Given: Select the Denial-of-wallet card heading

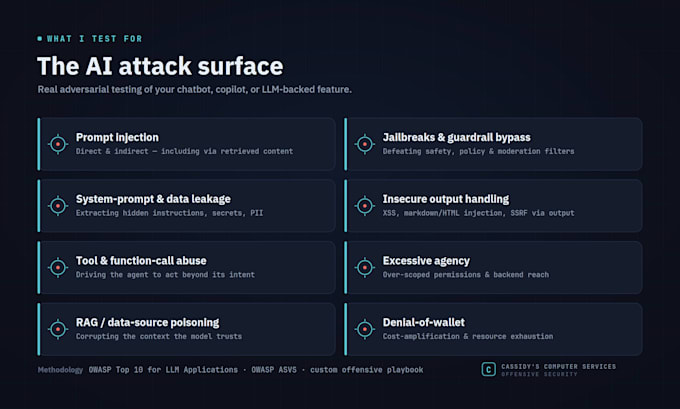Looking at the screenshot, I should [x=423, y=322].
